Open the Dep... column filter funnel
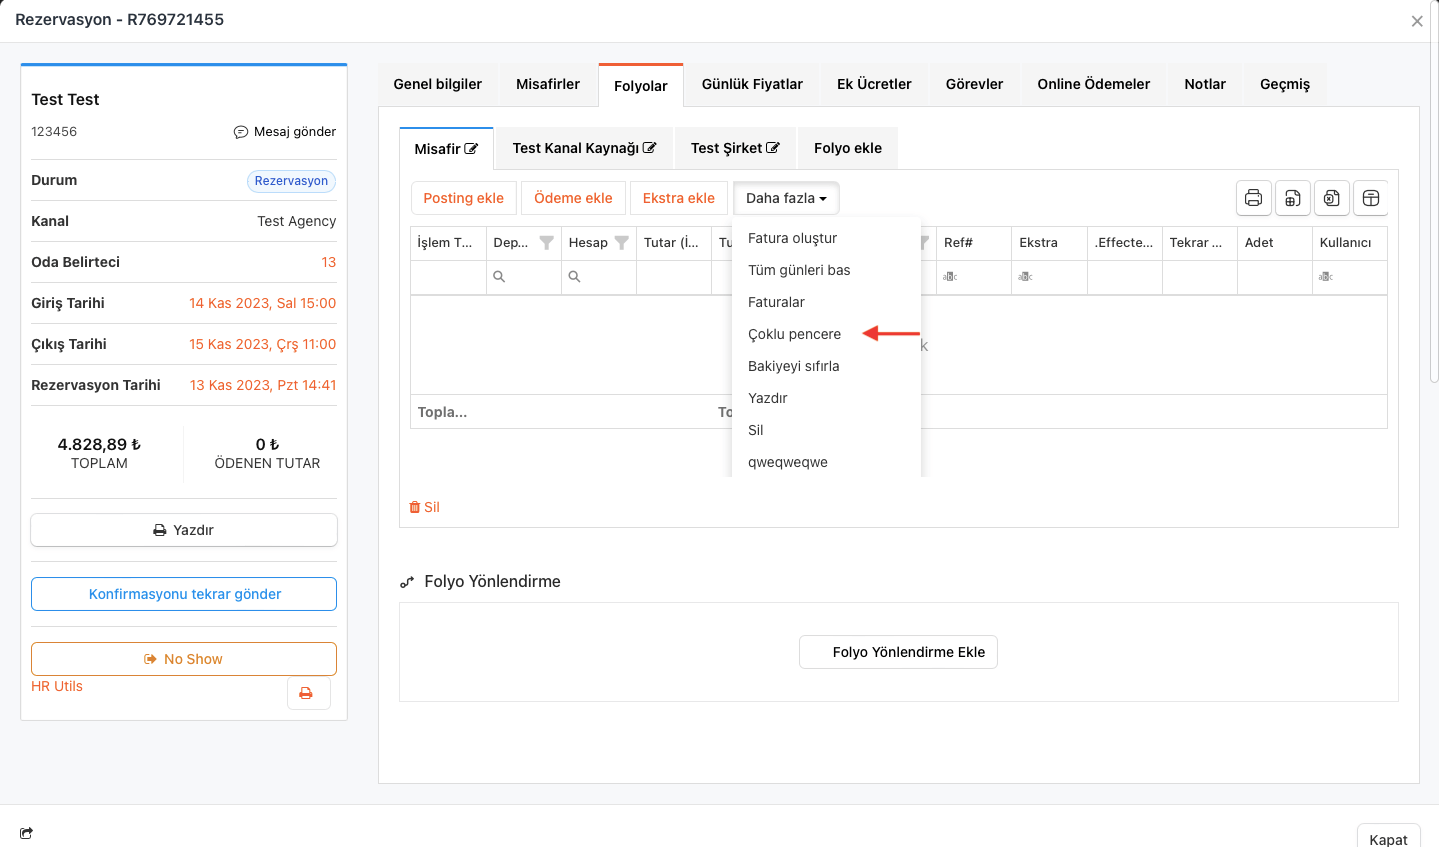 tap(546, 243)
